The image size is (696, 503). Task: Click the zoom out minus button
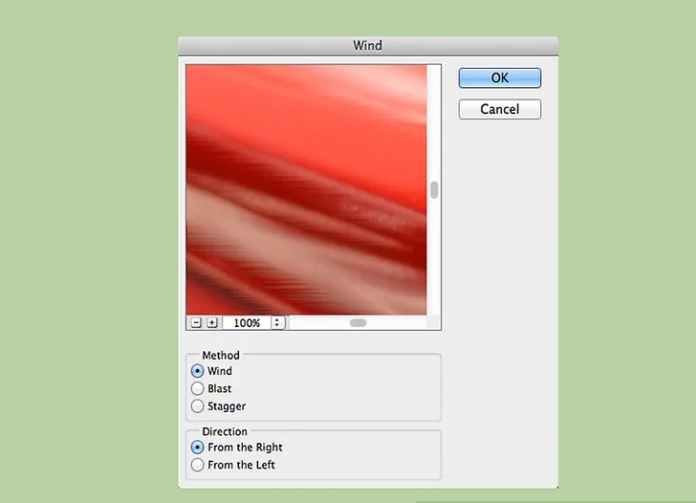196,323
